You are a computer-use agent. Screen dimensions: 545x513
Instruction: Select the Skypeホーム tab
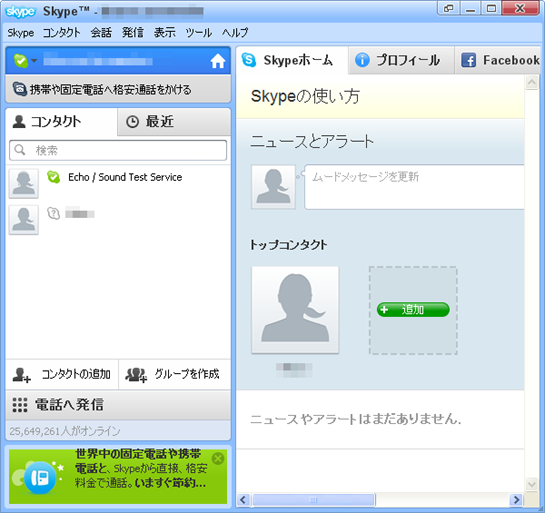(292, 60)
